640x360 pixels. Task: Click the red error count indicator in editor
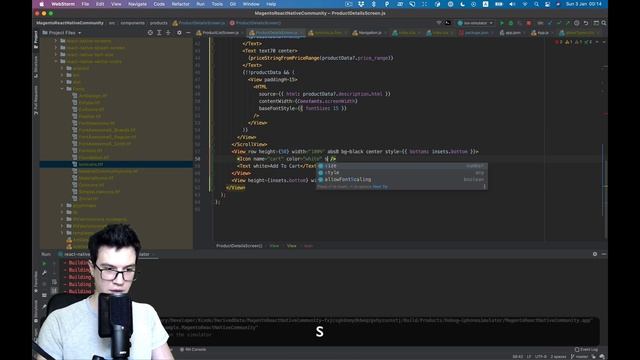pyautogui.click(x=559, y=42)
